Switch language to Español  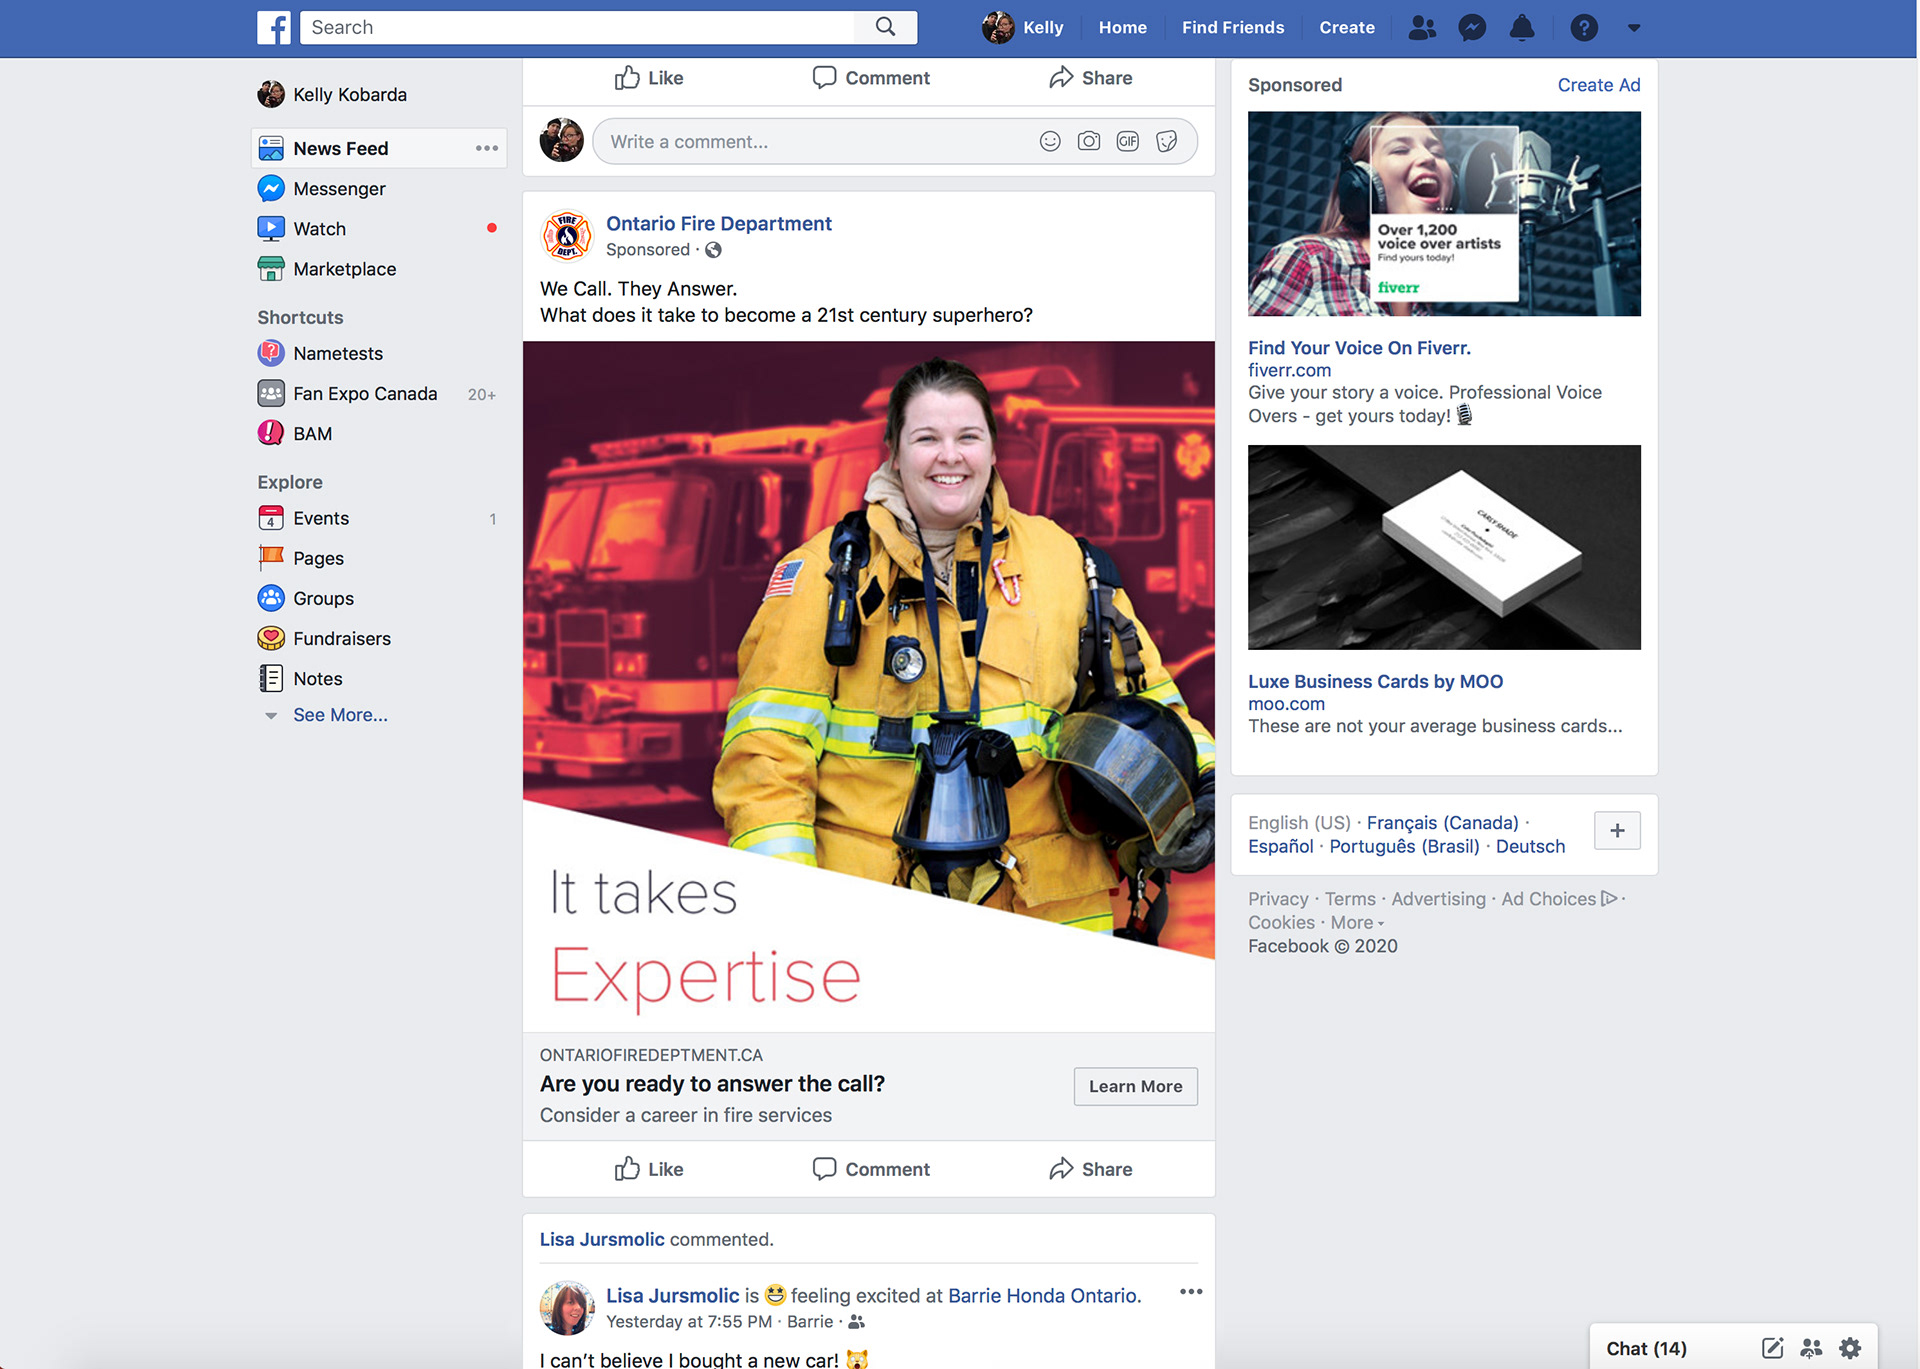[x=1280, y=846]
